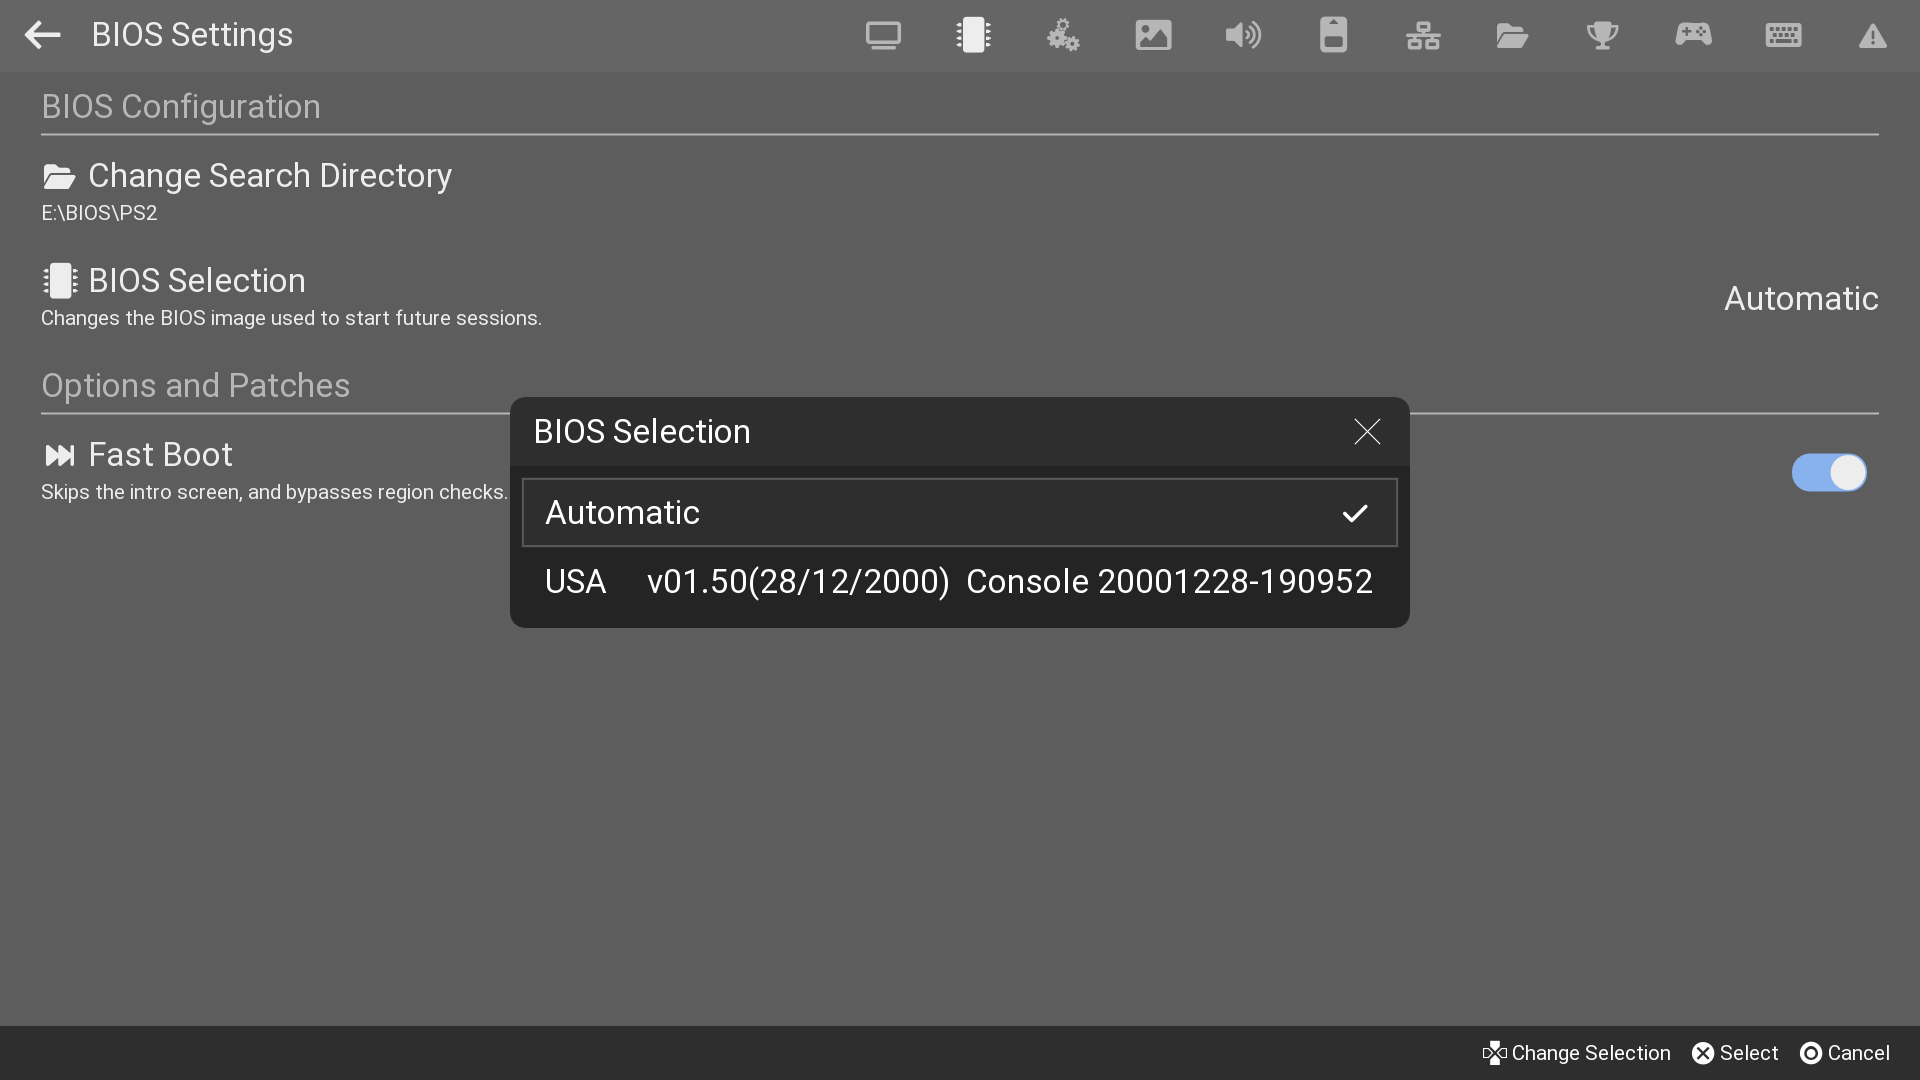This screenshot has height=1080, width=1920.
Task: Click Options and Patches heading
Action: 195,386
